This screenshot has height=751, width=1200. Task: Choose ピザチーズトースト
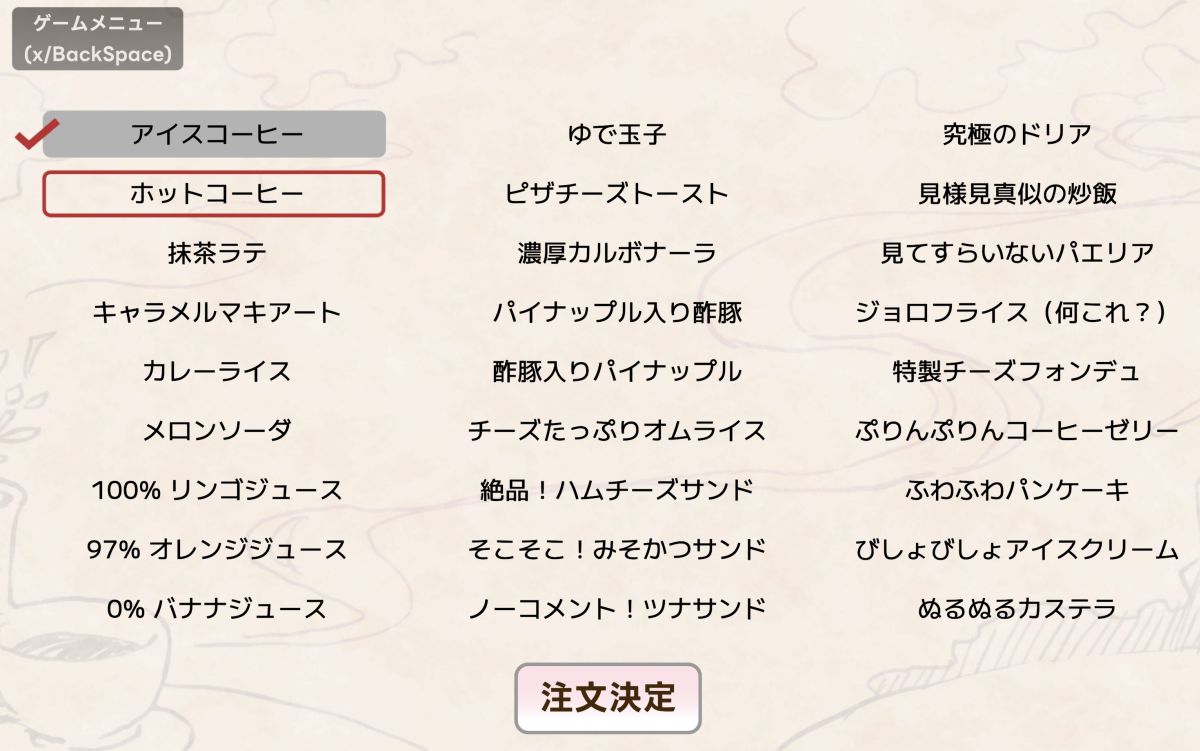pos(617,194)
